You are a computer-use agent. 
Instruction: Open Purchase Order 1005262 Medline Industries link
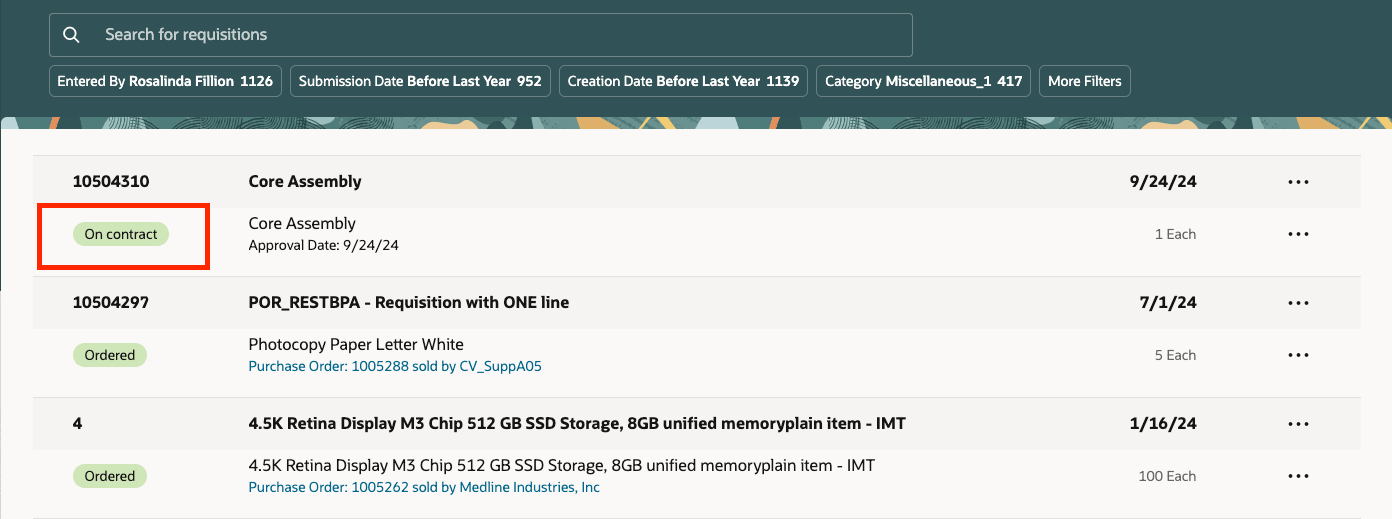(x=424, y=488)
